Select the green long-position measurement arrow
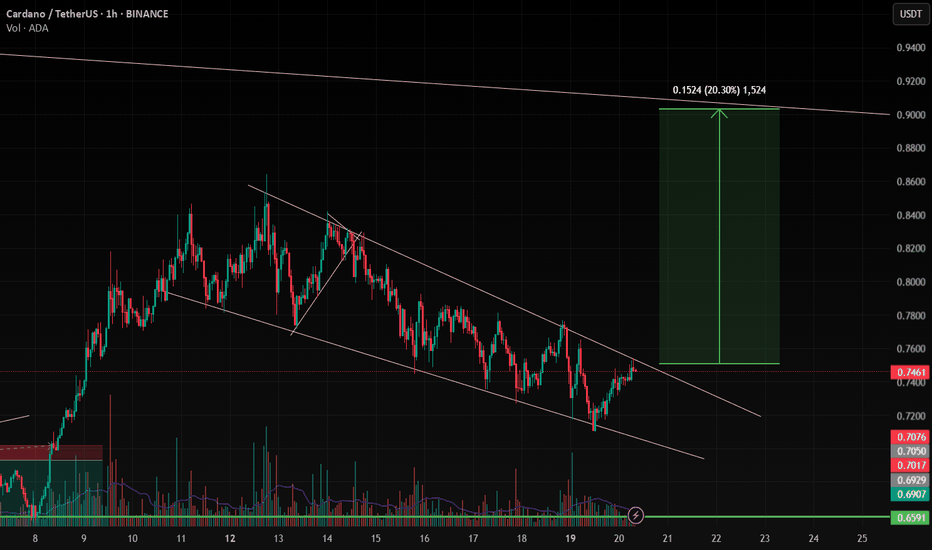Screen dimensions: 932x550 tap(719, 238)
